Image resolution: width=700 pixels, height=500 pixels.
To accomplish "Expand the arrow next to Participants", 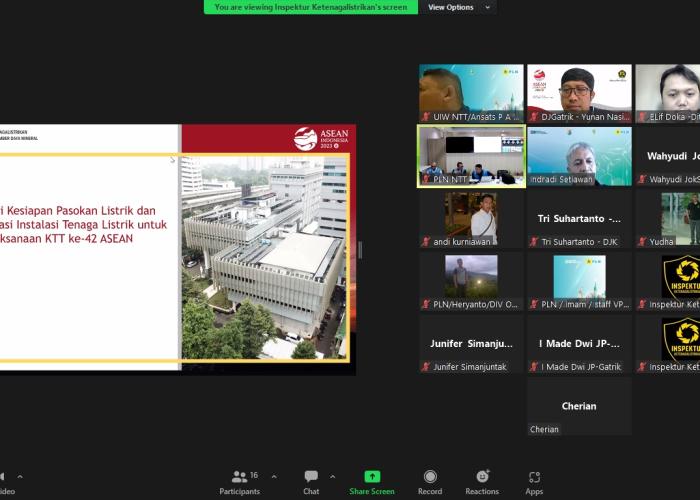I will coord(275,477).
